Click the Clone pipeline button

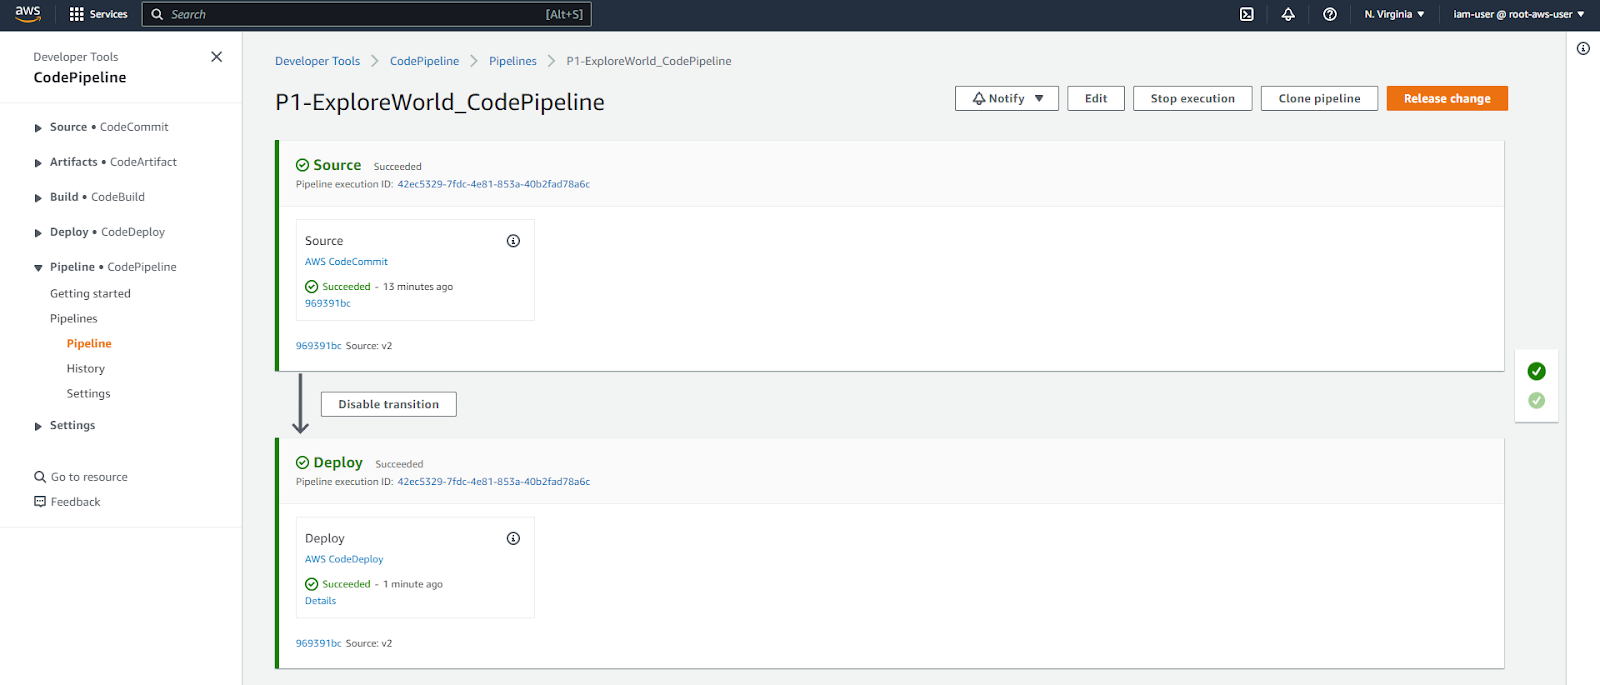1319,98
